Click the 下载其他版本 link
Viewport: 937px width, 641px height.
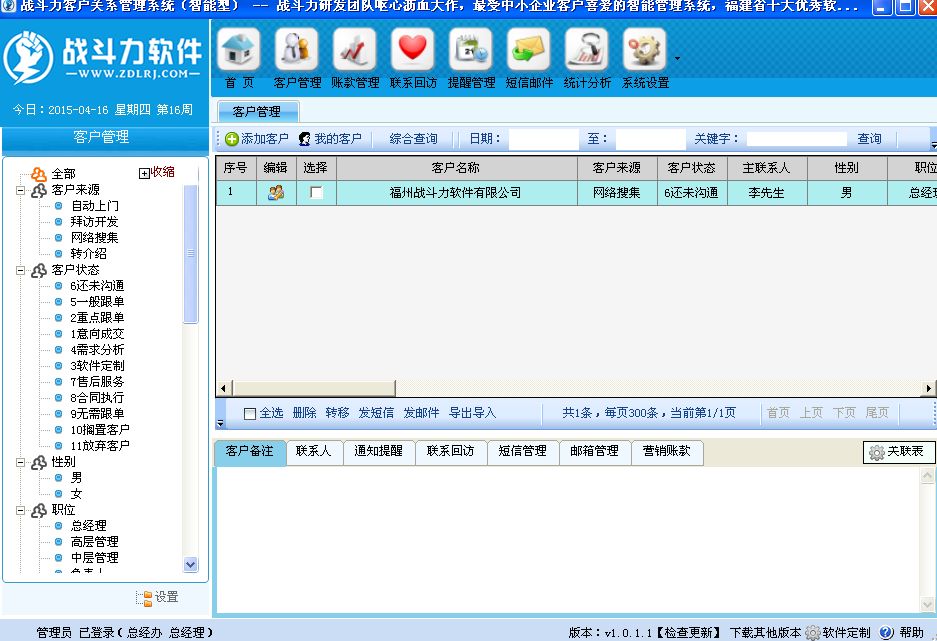[765, 633]
